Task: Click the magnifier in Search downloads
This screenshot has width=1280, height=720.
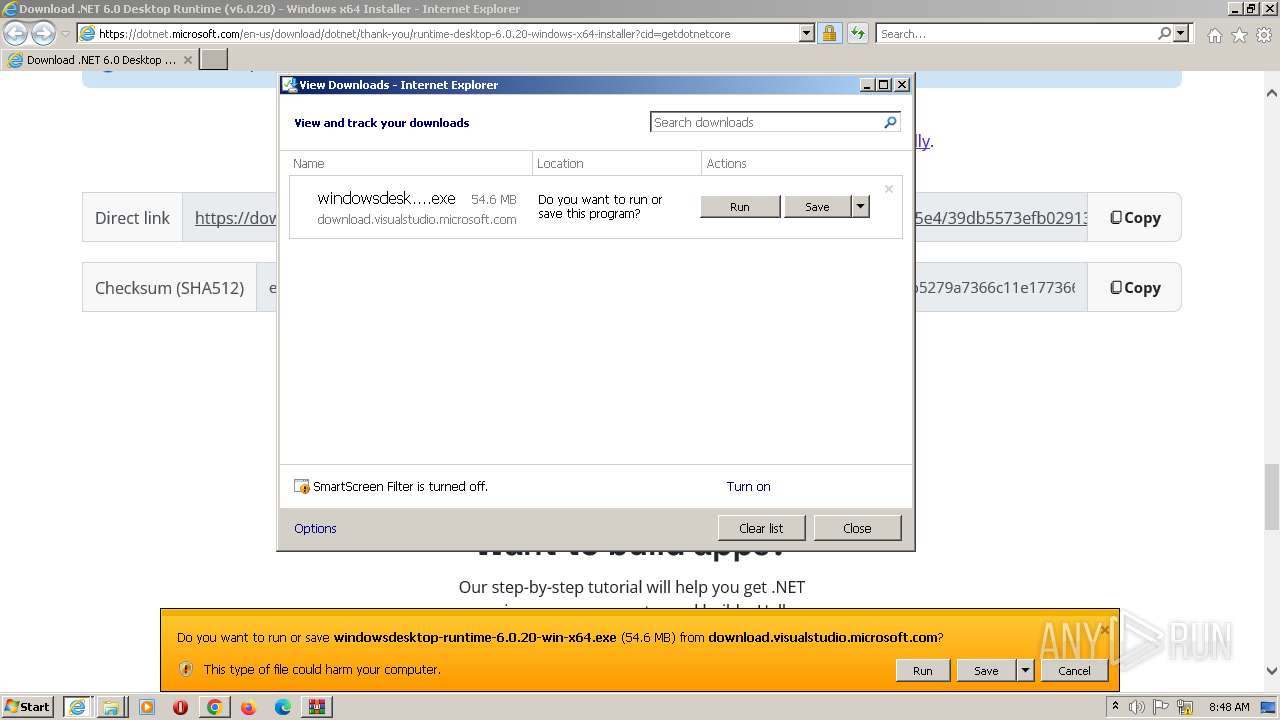Action: pyautogui.click(x=891, y=122)
